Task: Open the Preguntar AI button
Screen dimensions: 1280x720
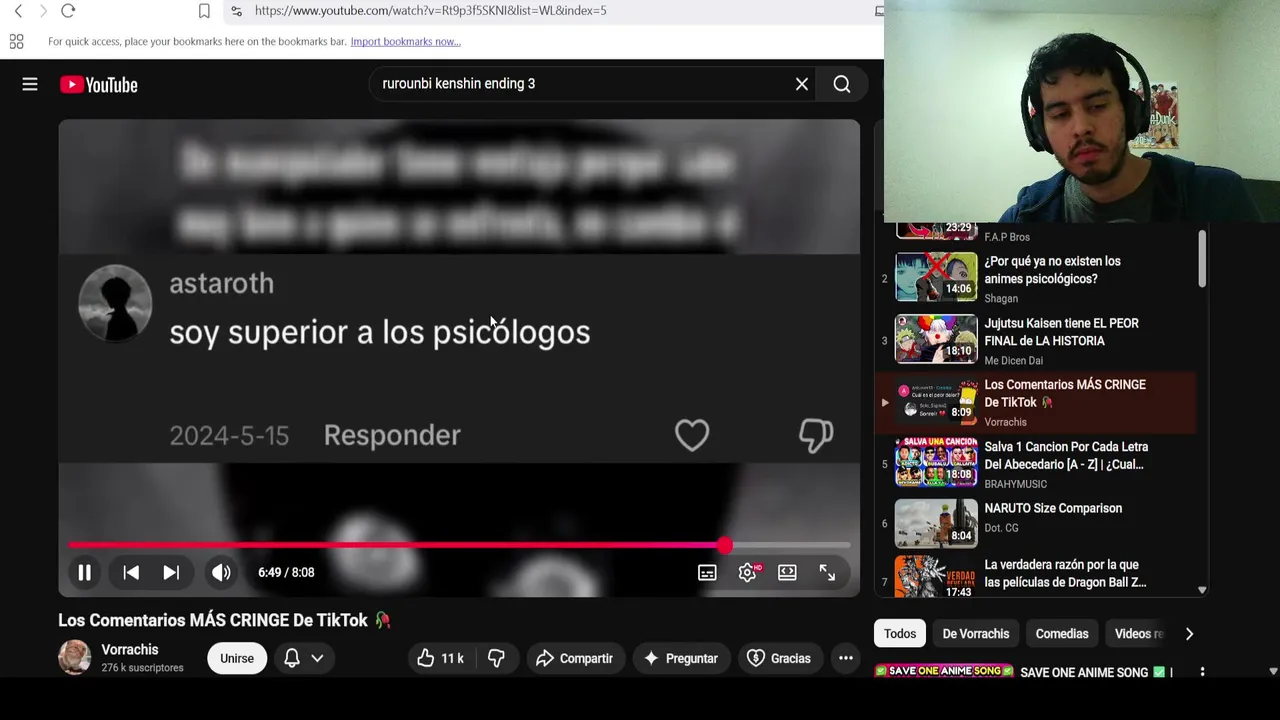Action: click(x=681, y=658)
